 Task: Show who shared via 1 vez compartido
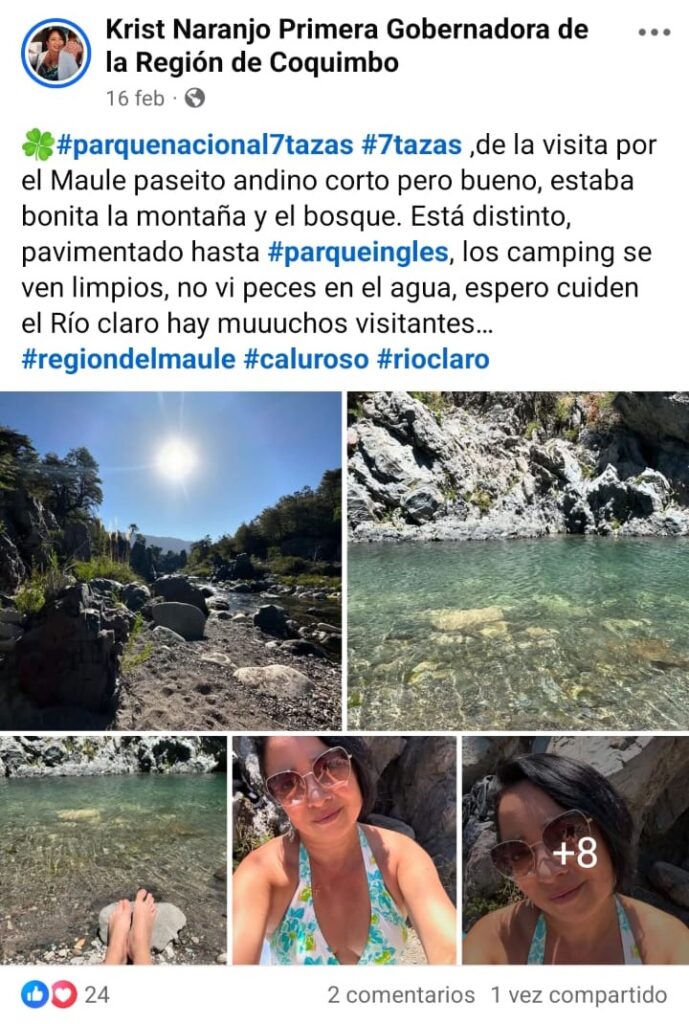[x=579, y=995]
